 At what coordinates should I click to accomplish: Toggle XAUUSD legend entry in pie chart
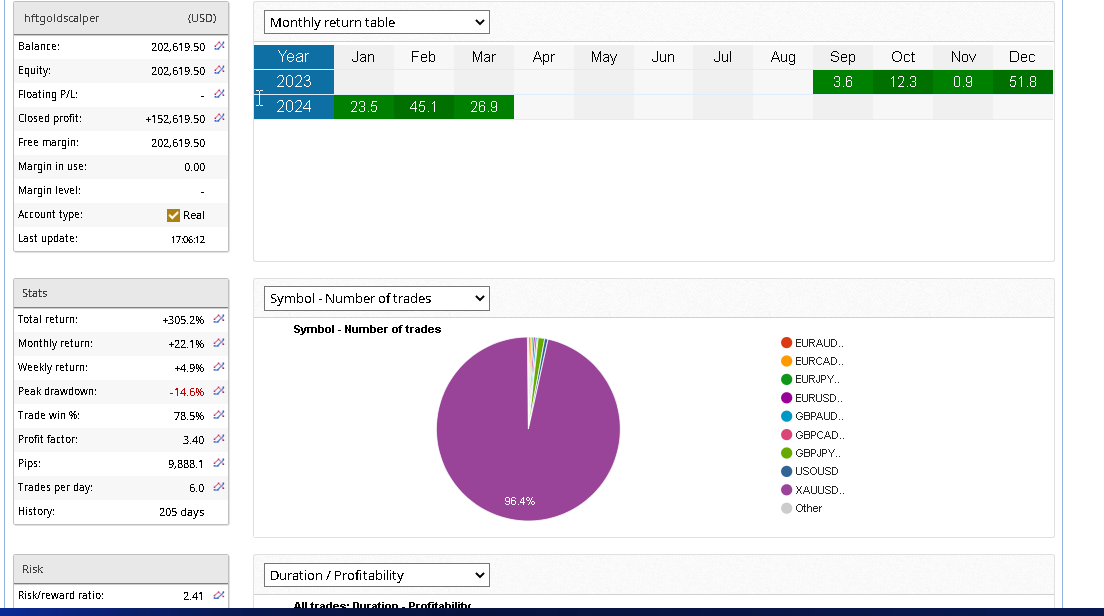(812, 490)
